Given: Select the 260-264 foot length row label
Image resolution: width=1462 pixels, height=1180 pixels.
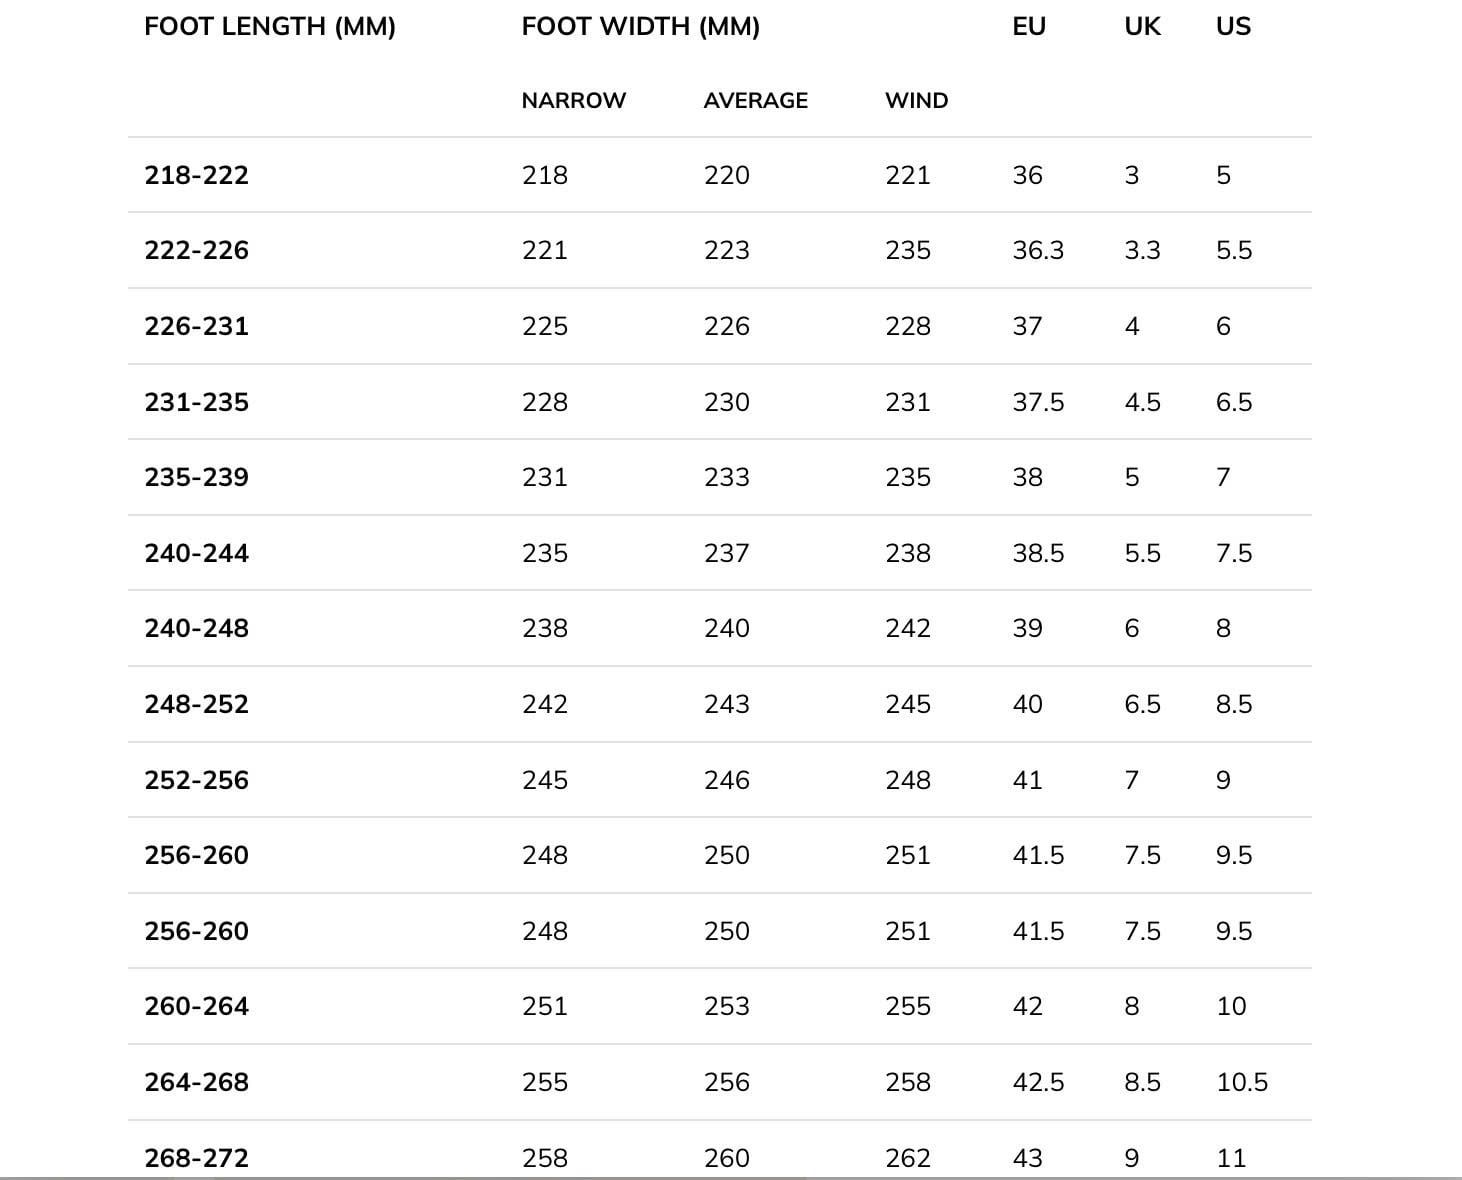Looking at the screenshot, I should click(x=196, y=1007).
